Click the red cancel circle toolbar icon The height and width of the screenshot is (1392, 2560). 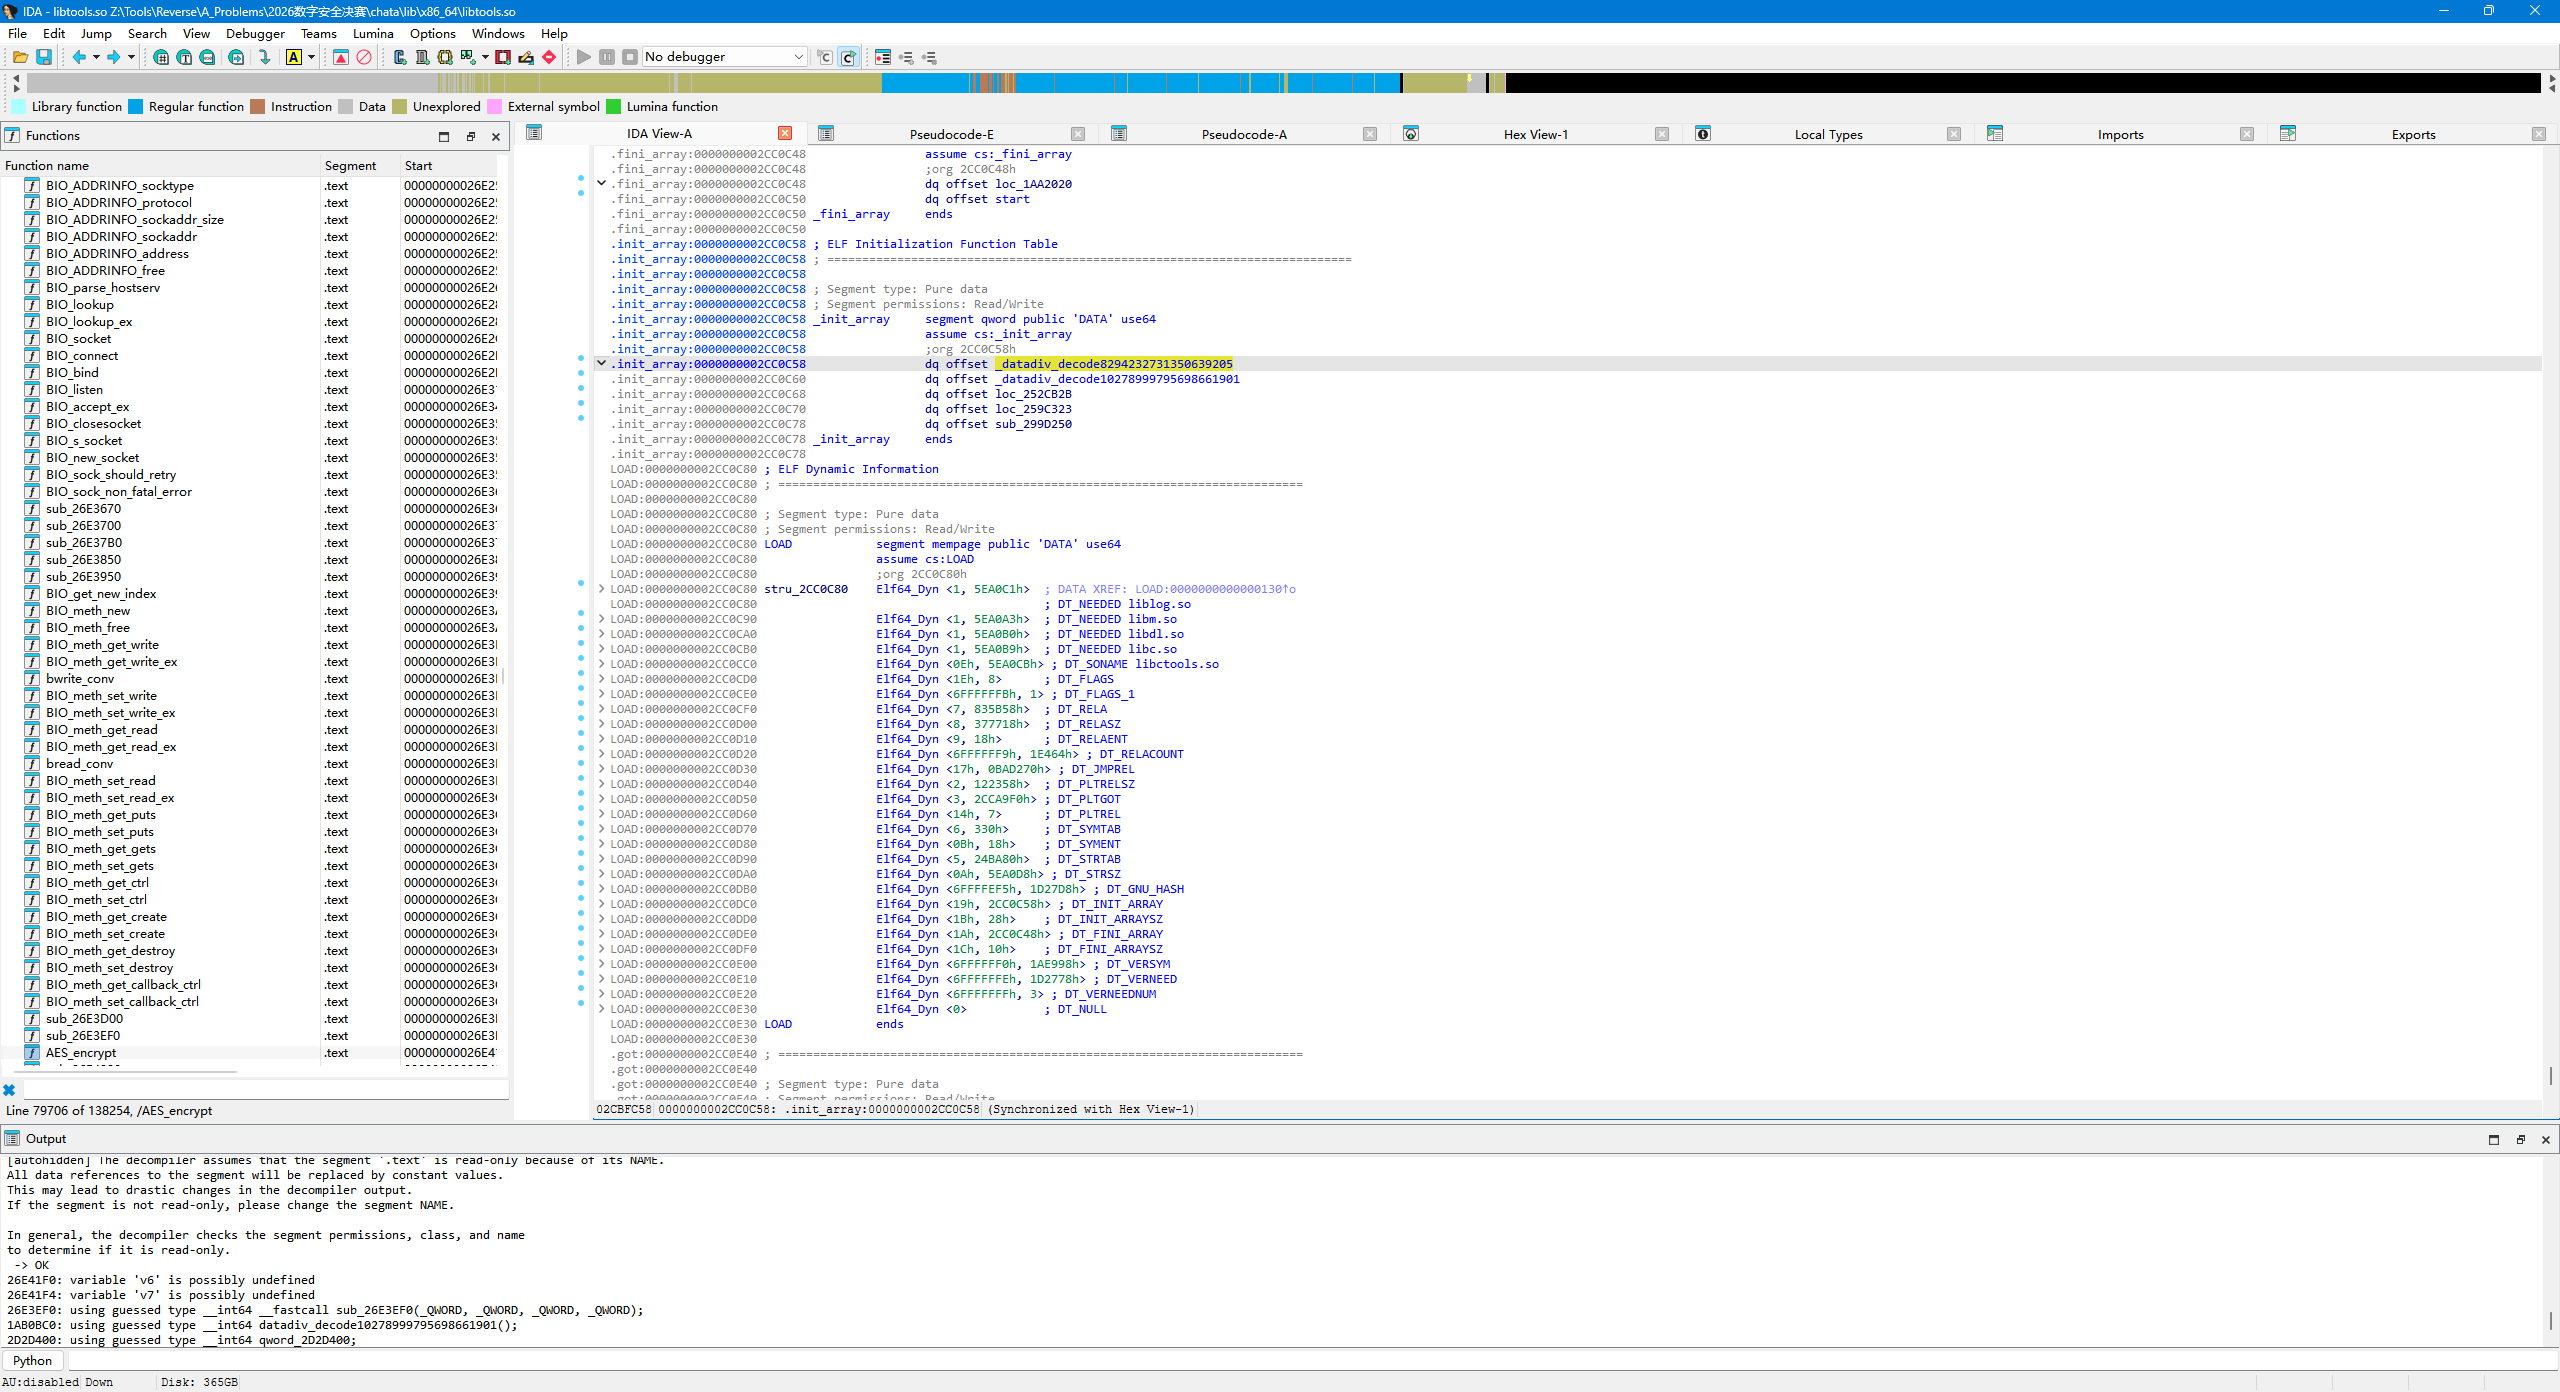[364, 57]
